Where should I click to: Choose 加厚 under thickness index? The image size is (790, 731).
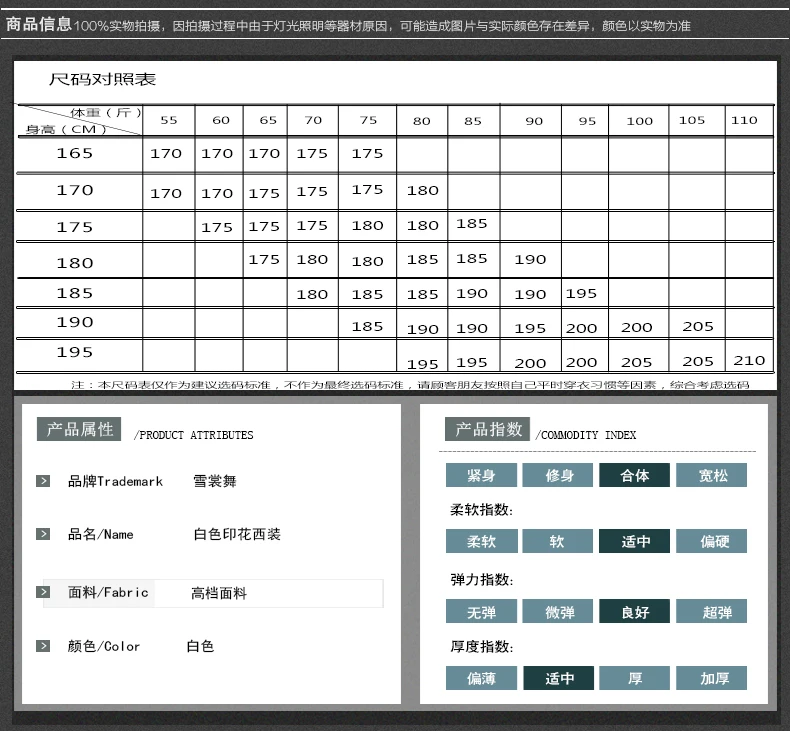(x=711, y=678)
